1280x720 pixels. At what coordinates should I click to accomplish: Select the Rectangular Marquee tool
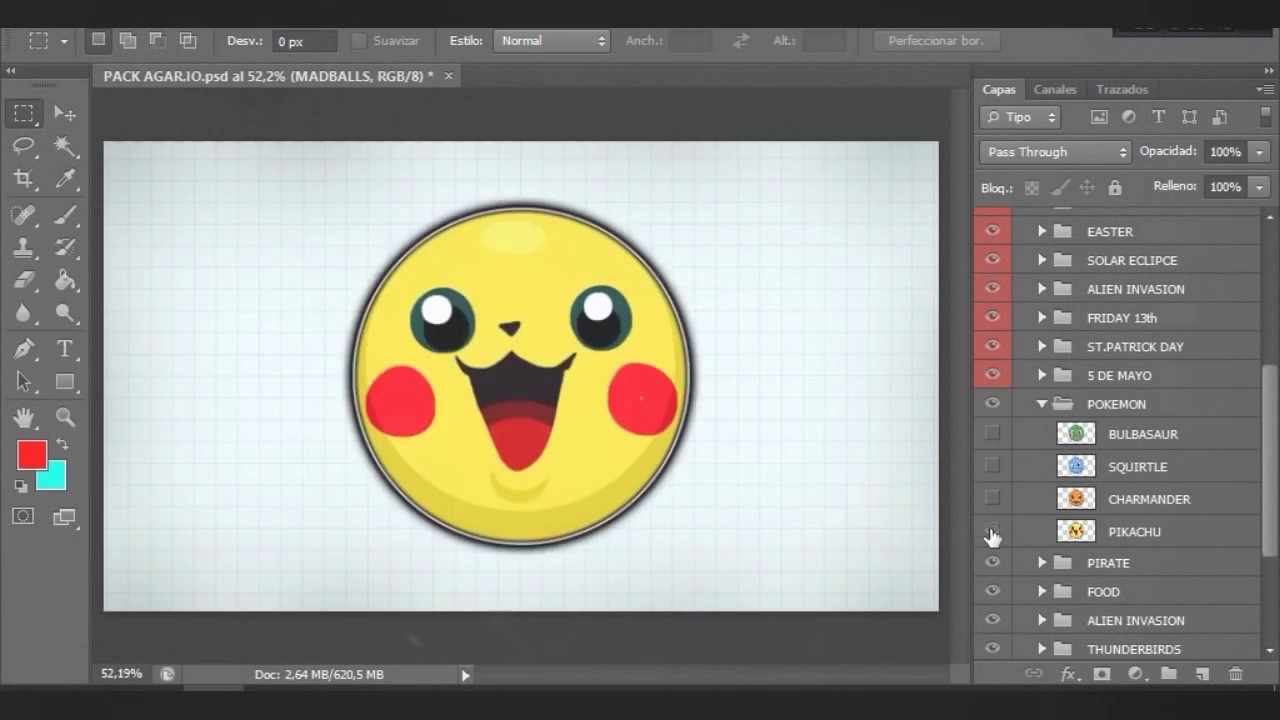tap(24, 113)
